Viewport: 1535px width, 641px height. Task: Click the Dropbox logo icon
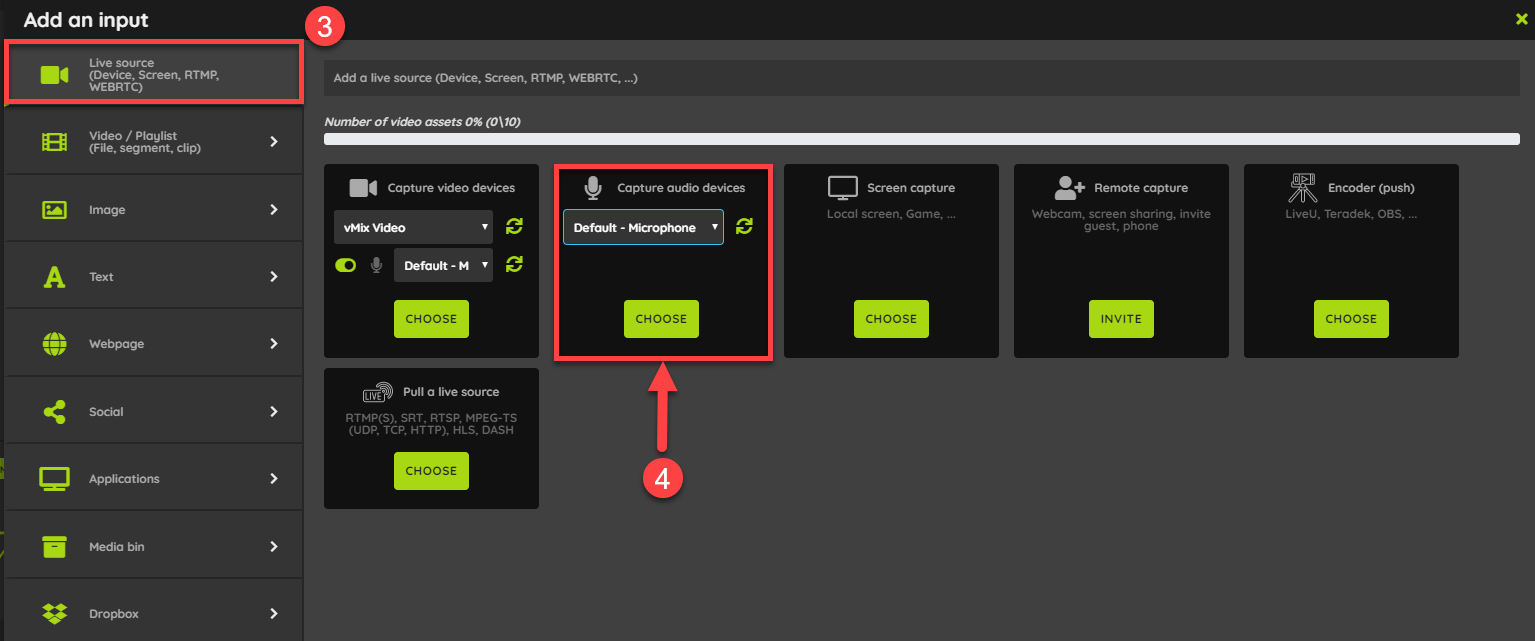point(54,613)
